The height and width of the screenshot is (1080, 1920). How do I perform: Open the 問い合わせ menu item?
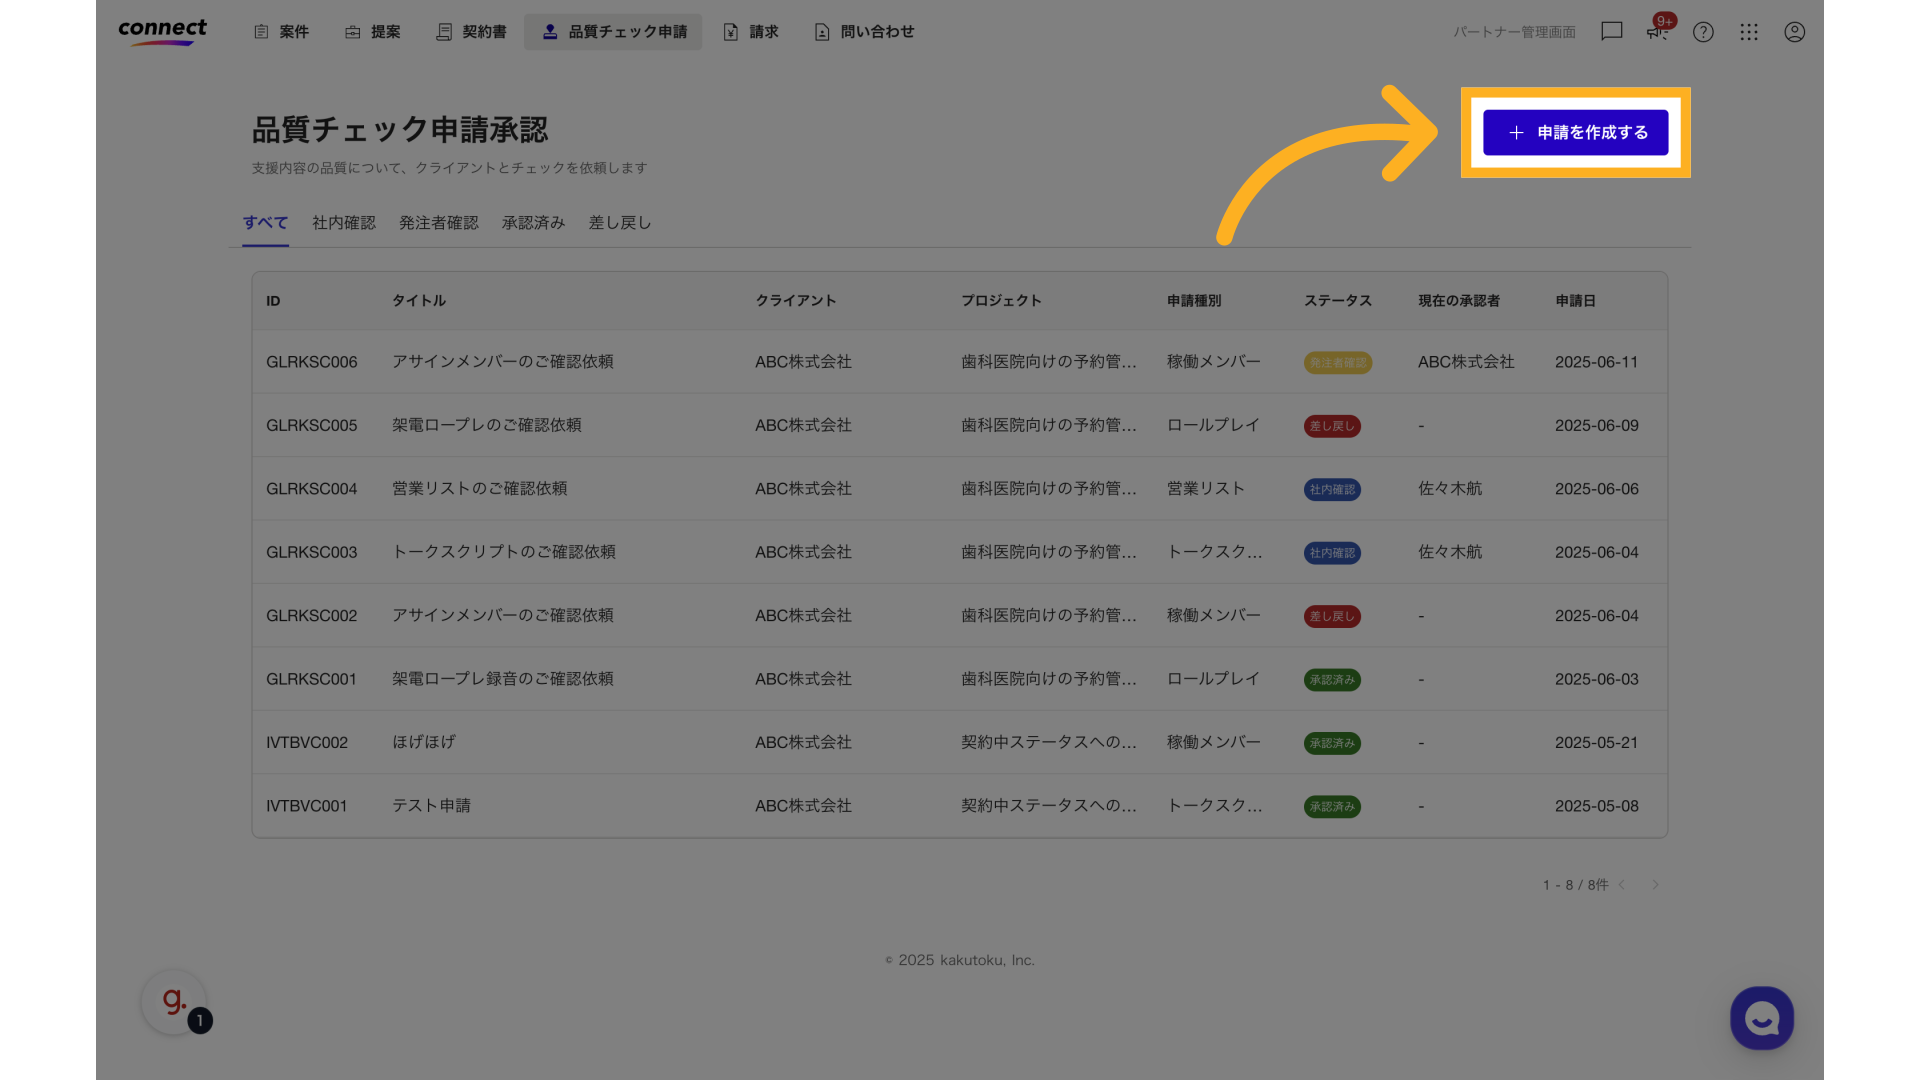pos(863,31)
